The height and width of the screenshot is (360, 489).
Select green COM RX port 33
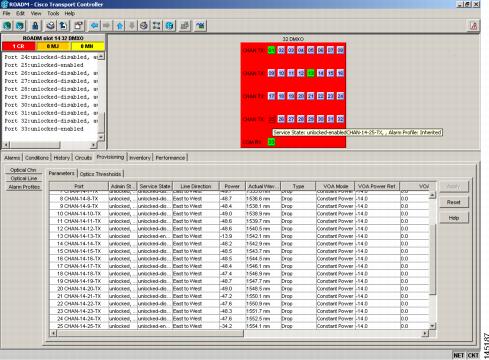271,142
